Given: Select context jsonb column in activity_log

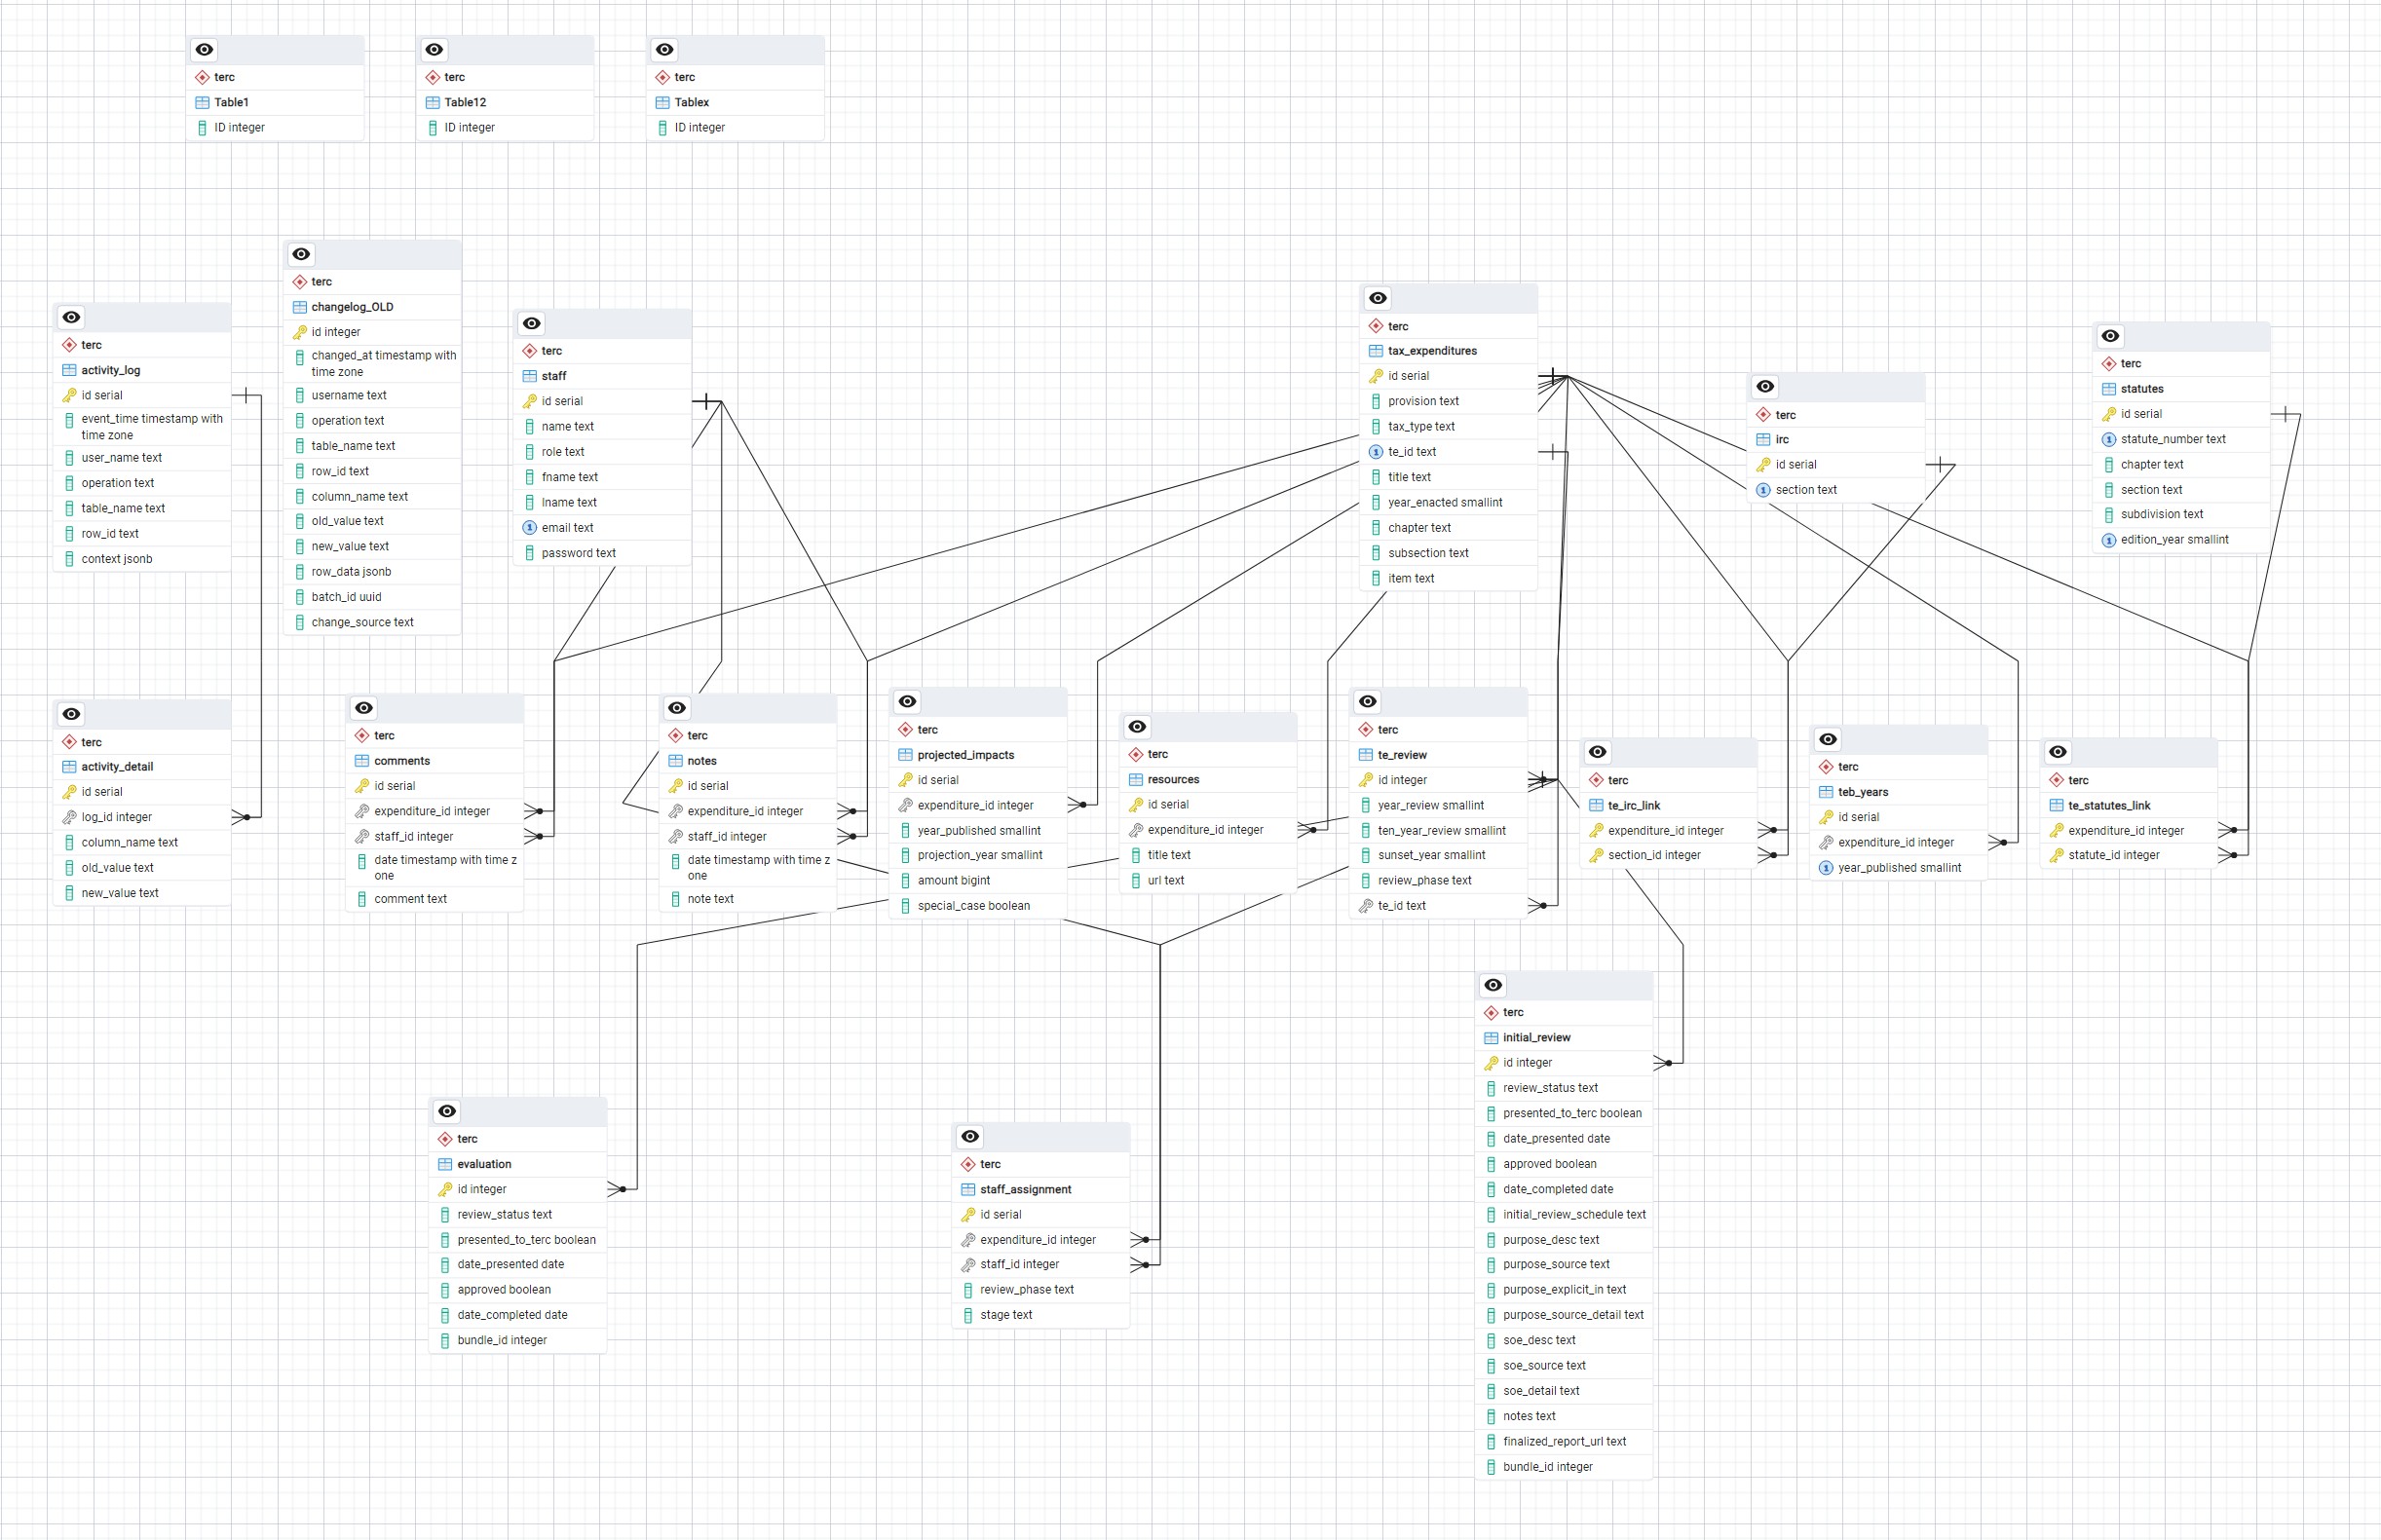Looking at the screenshot, I should [117, 560].
